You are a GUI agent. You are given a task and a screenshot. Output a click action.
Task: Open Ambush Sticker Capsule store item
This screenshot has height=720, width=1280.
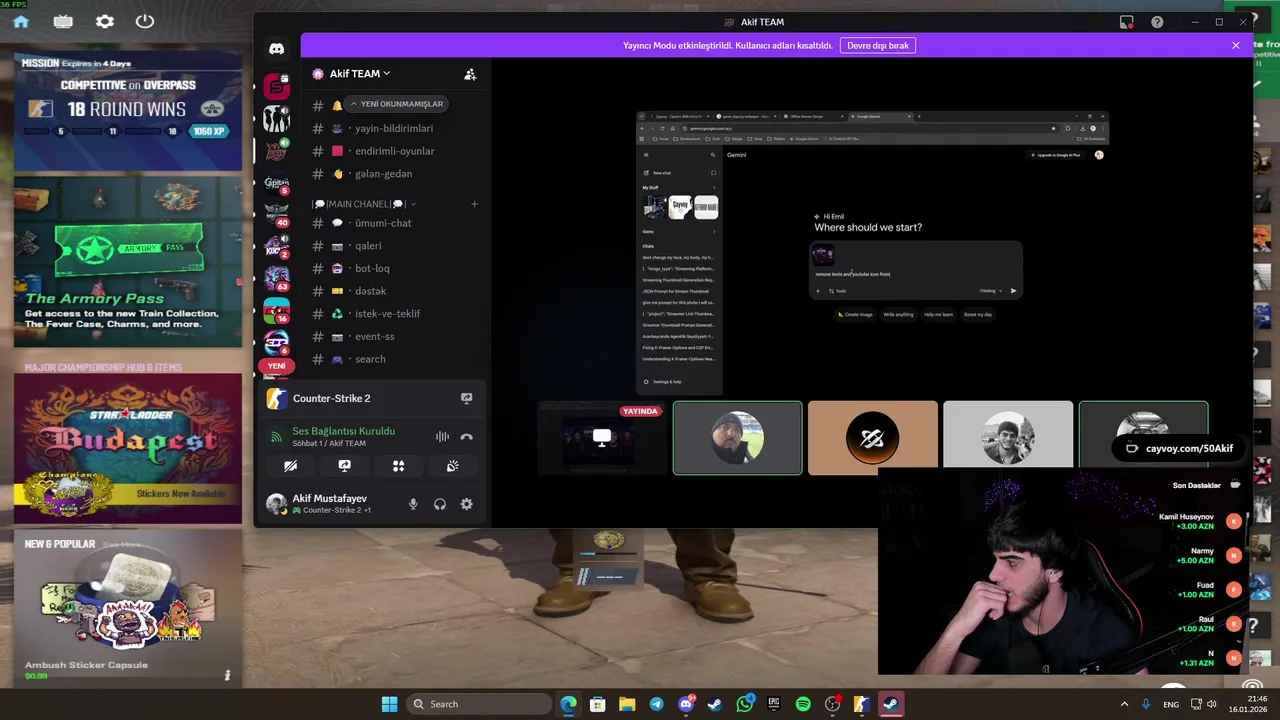[x=128, y=609]
